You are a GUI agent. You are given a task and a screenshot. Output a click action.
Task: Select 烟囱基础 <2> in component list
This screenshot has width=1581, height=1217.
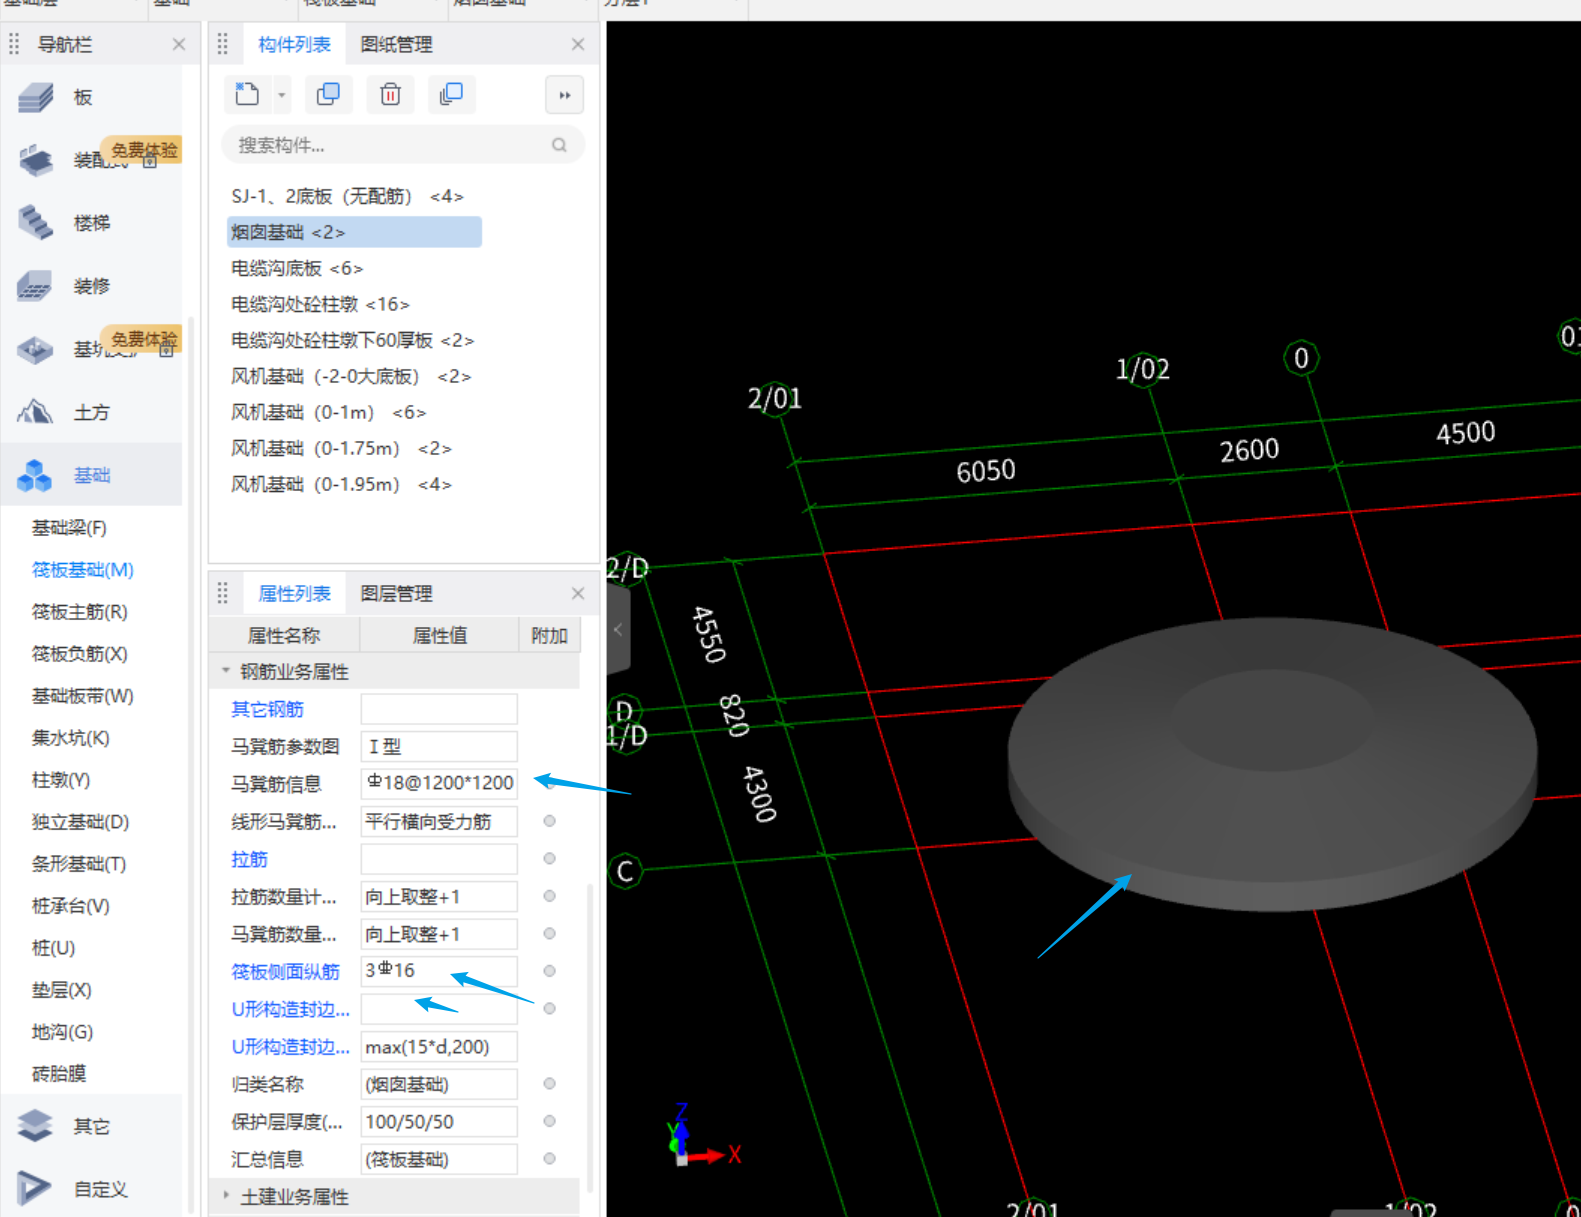pyautogui.click(x=354, y=232)
